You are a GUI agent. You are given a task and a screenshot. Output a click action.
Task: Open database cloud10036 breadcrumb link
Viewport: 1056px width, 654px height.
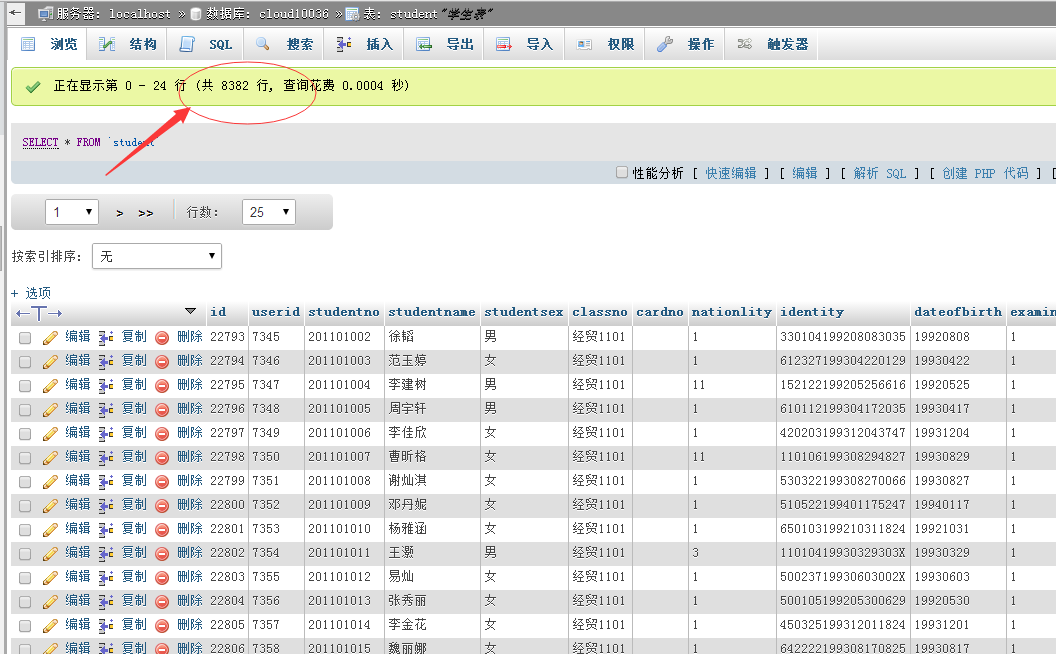coord(294,13)
